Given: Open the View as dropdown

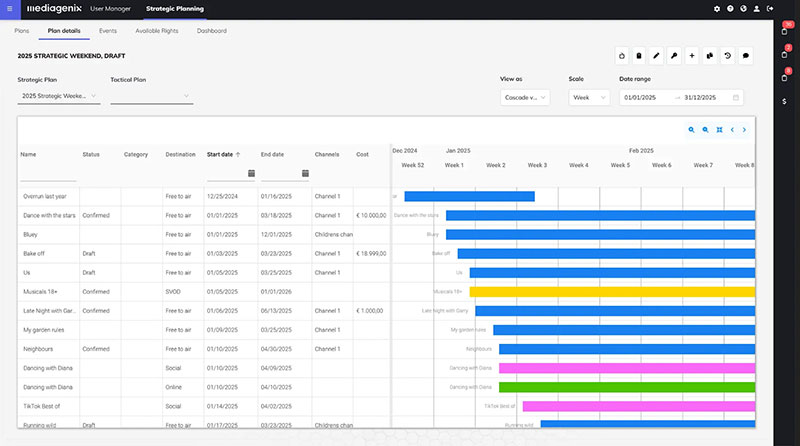Looking at the screenshot, I should [x=525, y=97].
